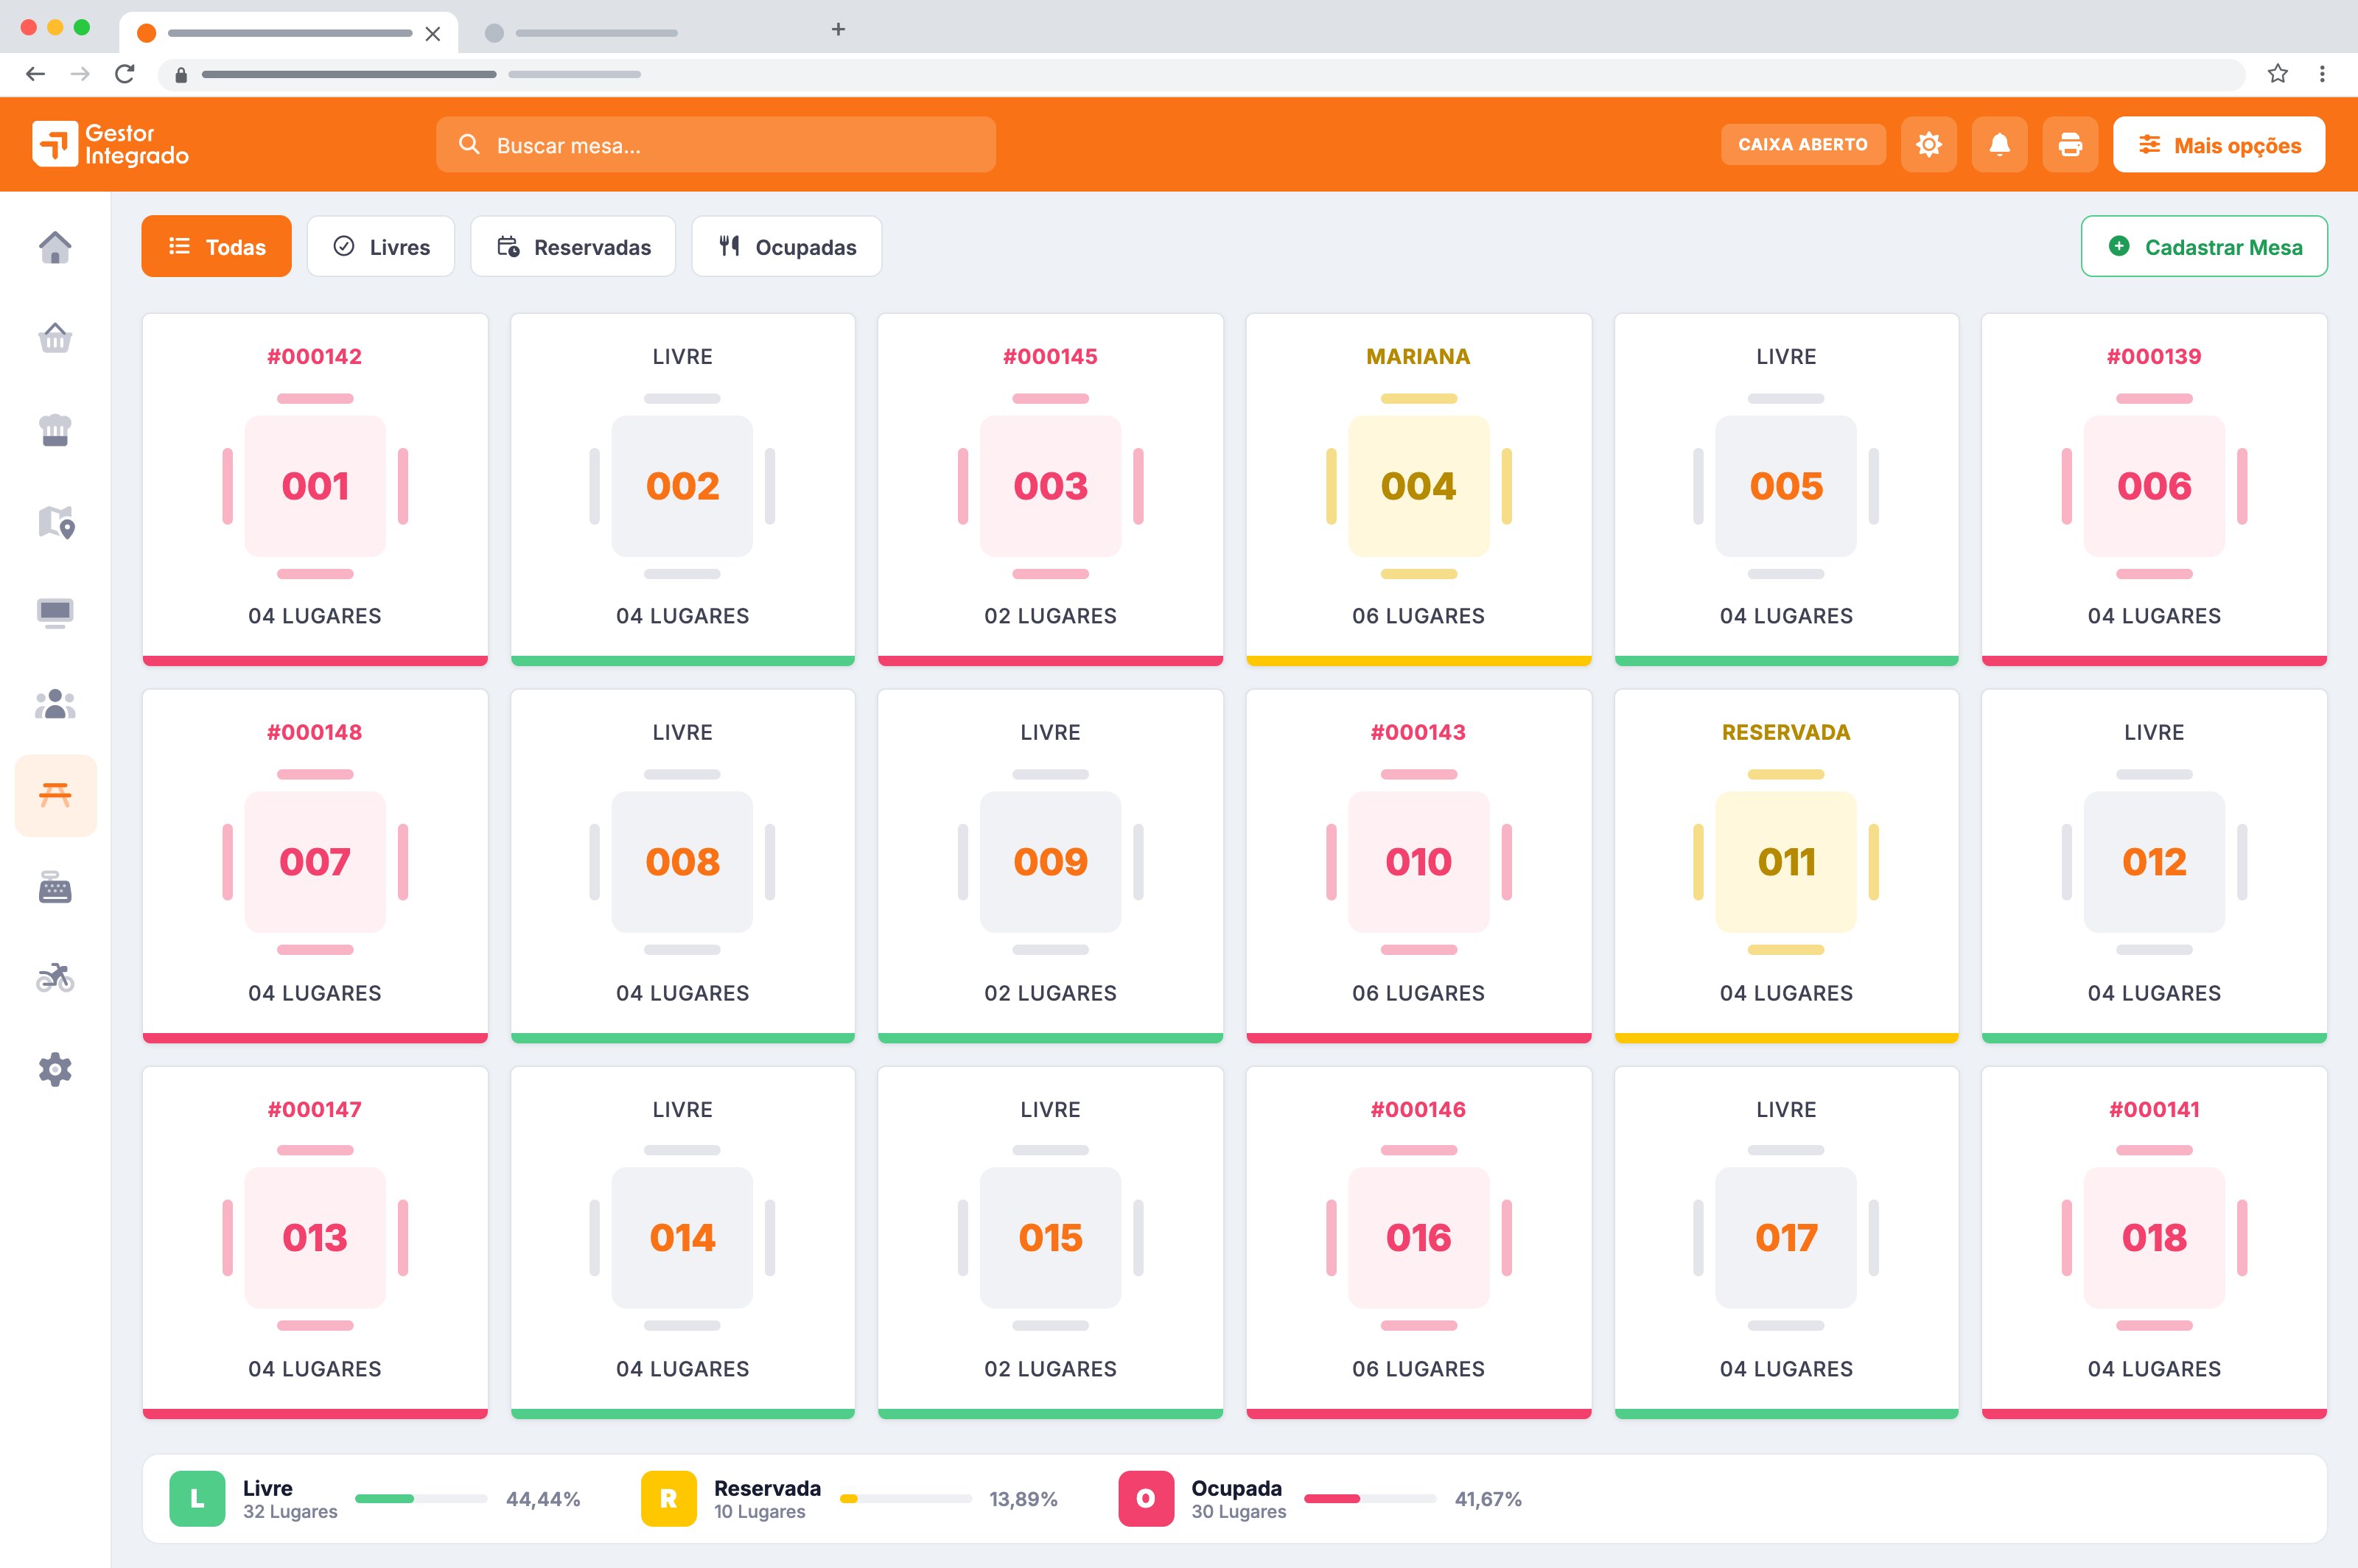Click the green L Livre legend badge

coord(197,1499)
